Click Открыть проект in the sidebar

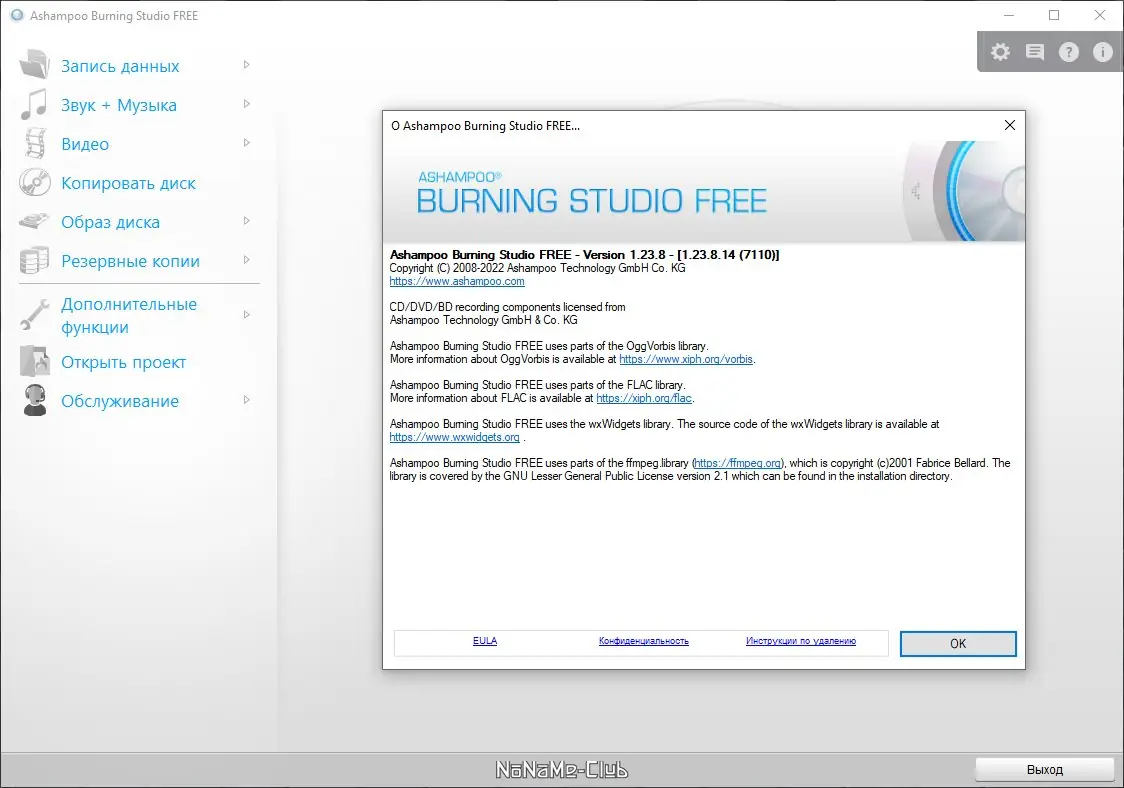click(123, 362)
